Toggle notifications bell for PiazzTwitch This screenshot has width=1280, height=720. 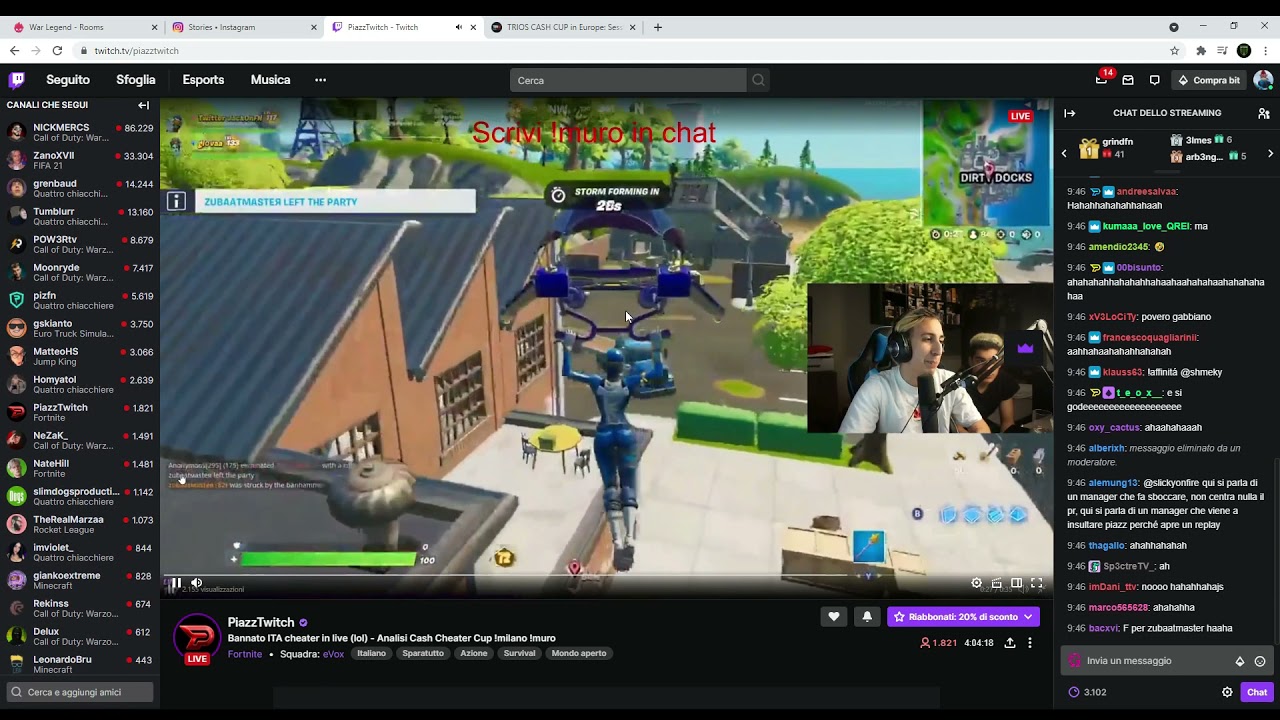point(866,617)
